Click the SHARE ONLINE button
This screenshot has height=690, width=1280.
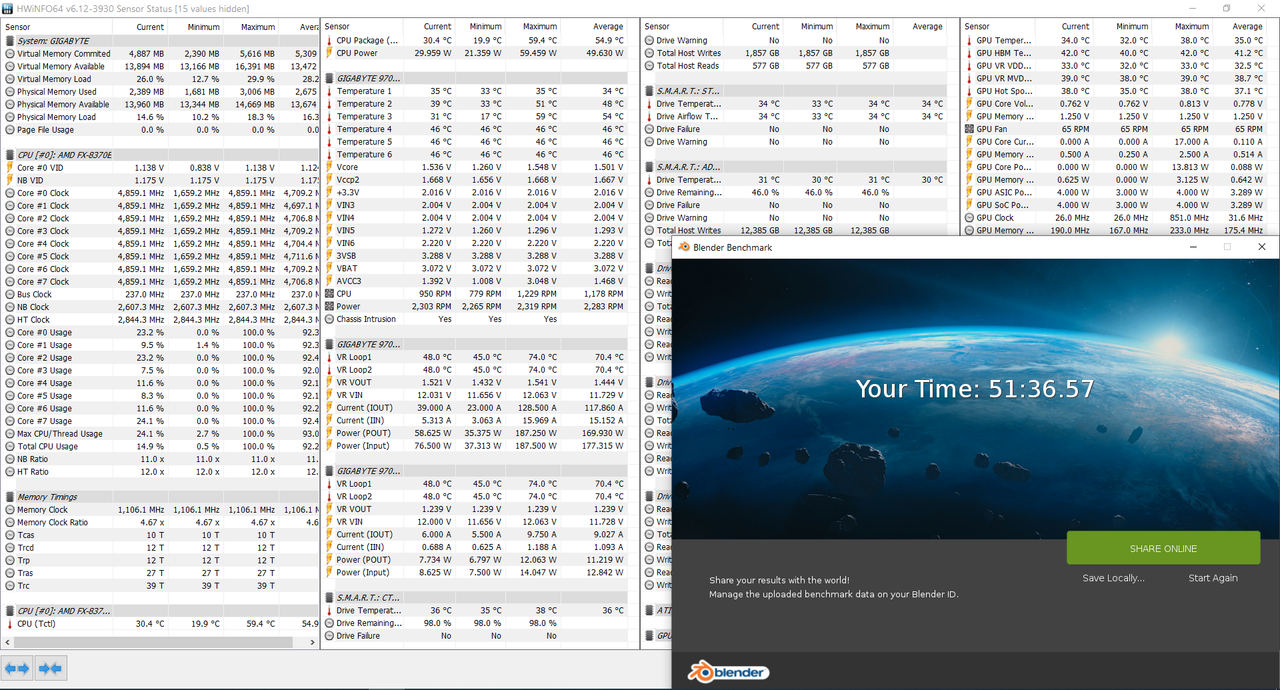click(x=1163, y=548)
